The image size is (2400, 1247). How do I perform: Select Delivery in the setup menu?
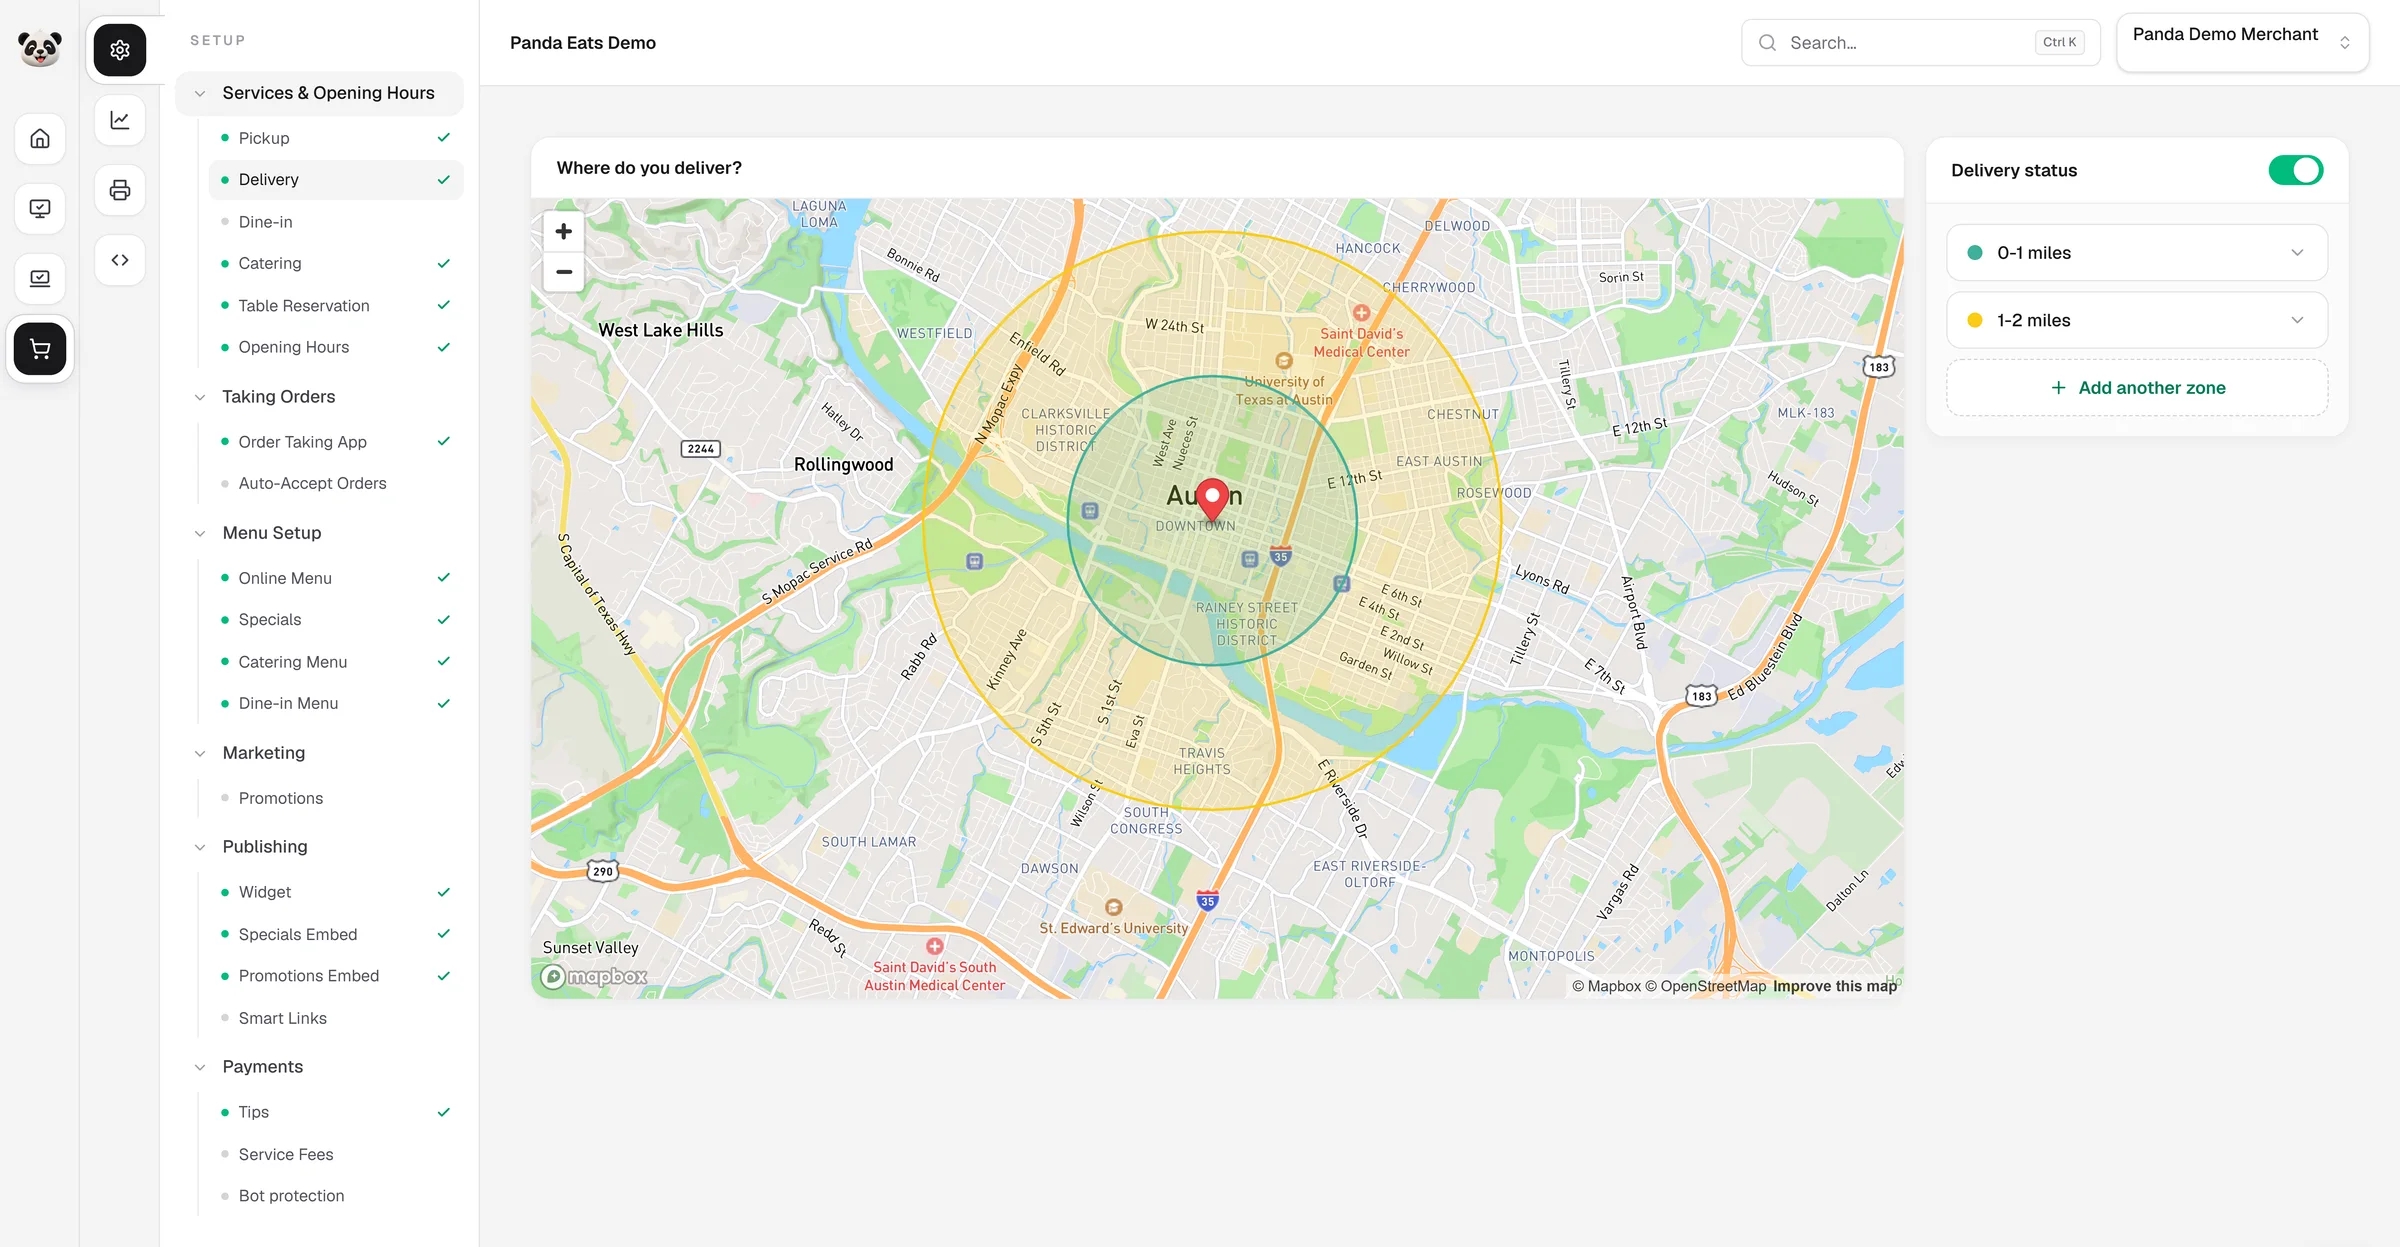pyautogui.click(x=336, y=180)
